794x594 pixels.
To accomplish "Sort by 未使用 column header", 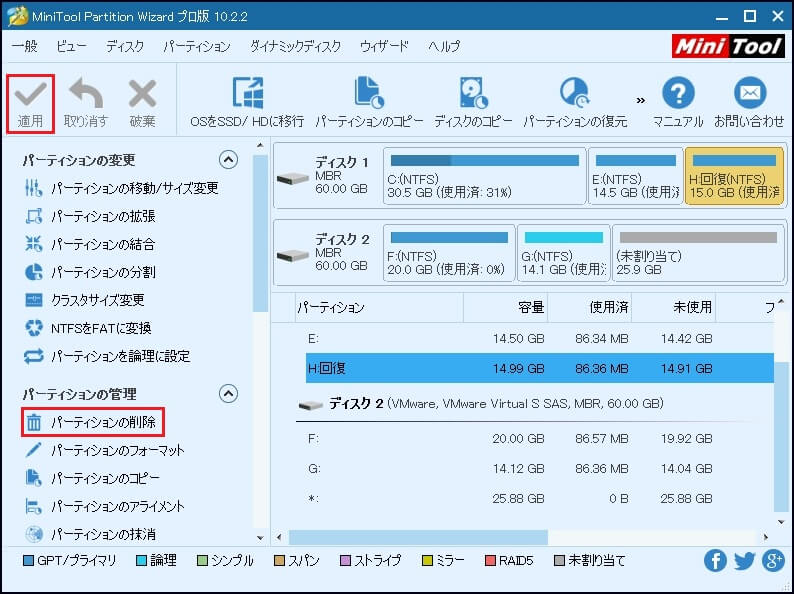I will pyautogui.click(x=673, y=307).
